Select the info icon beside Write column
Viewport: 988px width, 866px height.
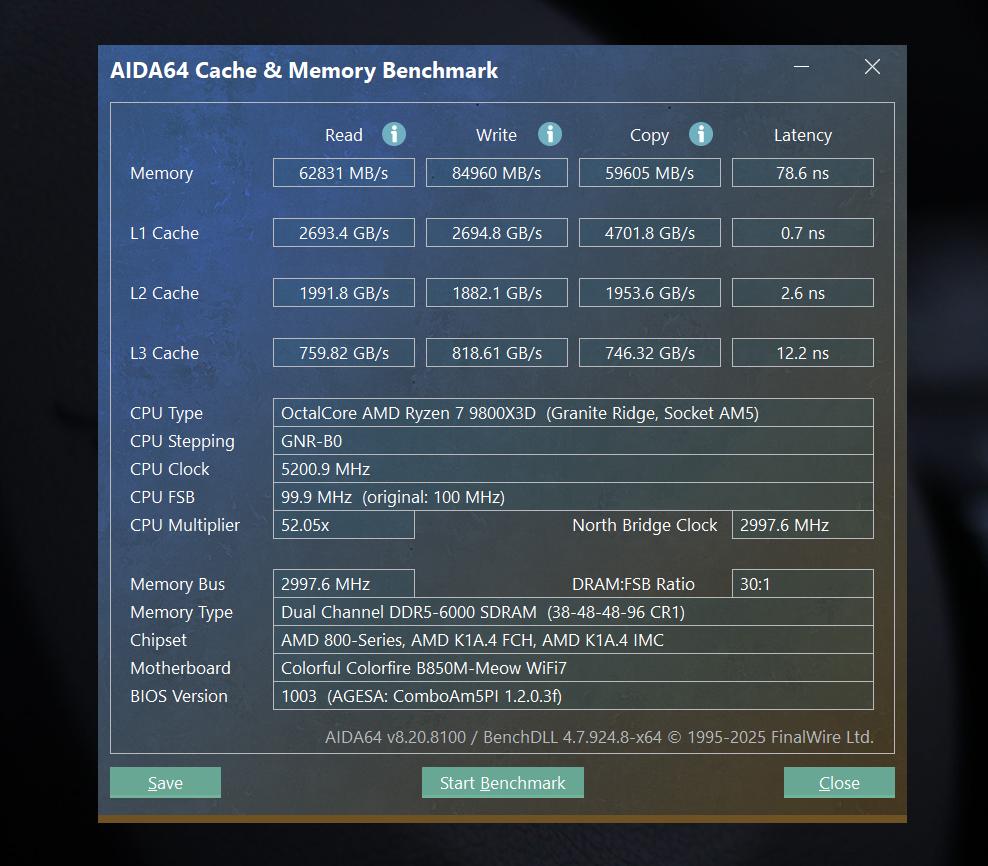(x=548, y=134)
